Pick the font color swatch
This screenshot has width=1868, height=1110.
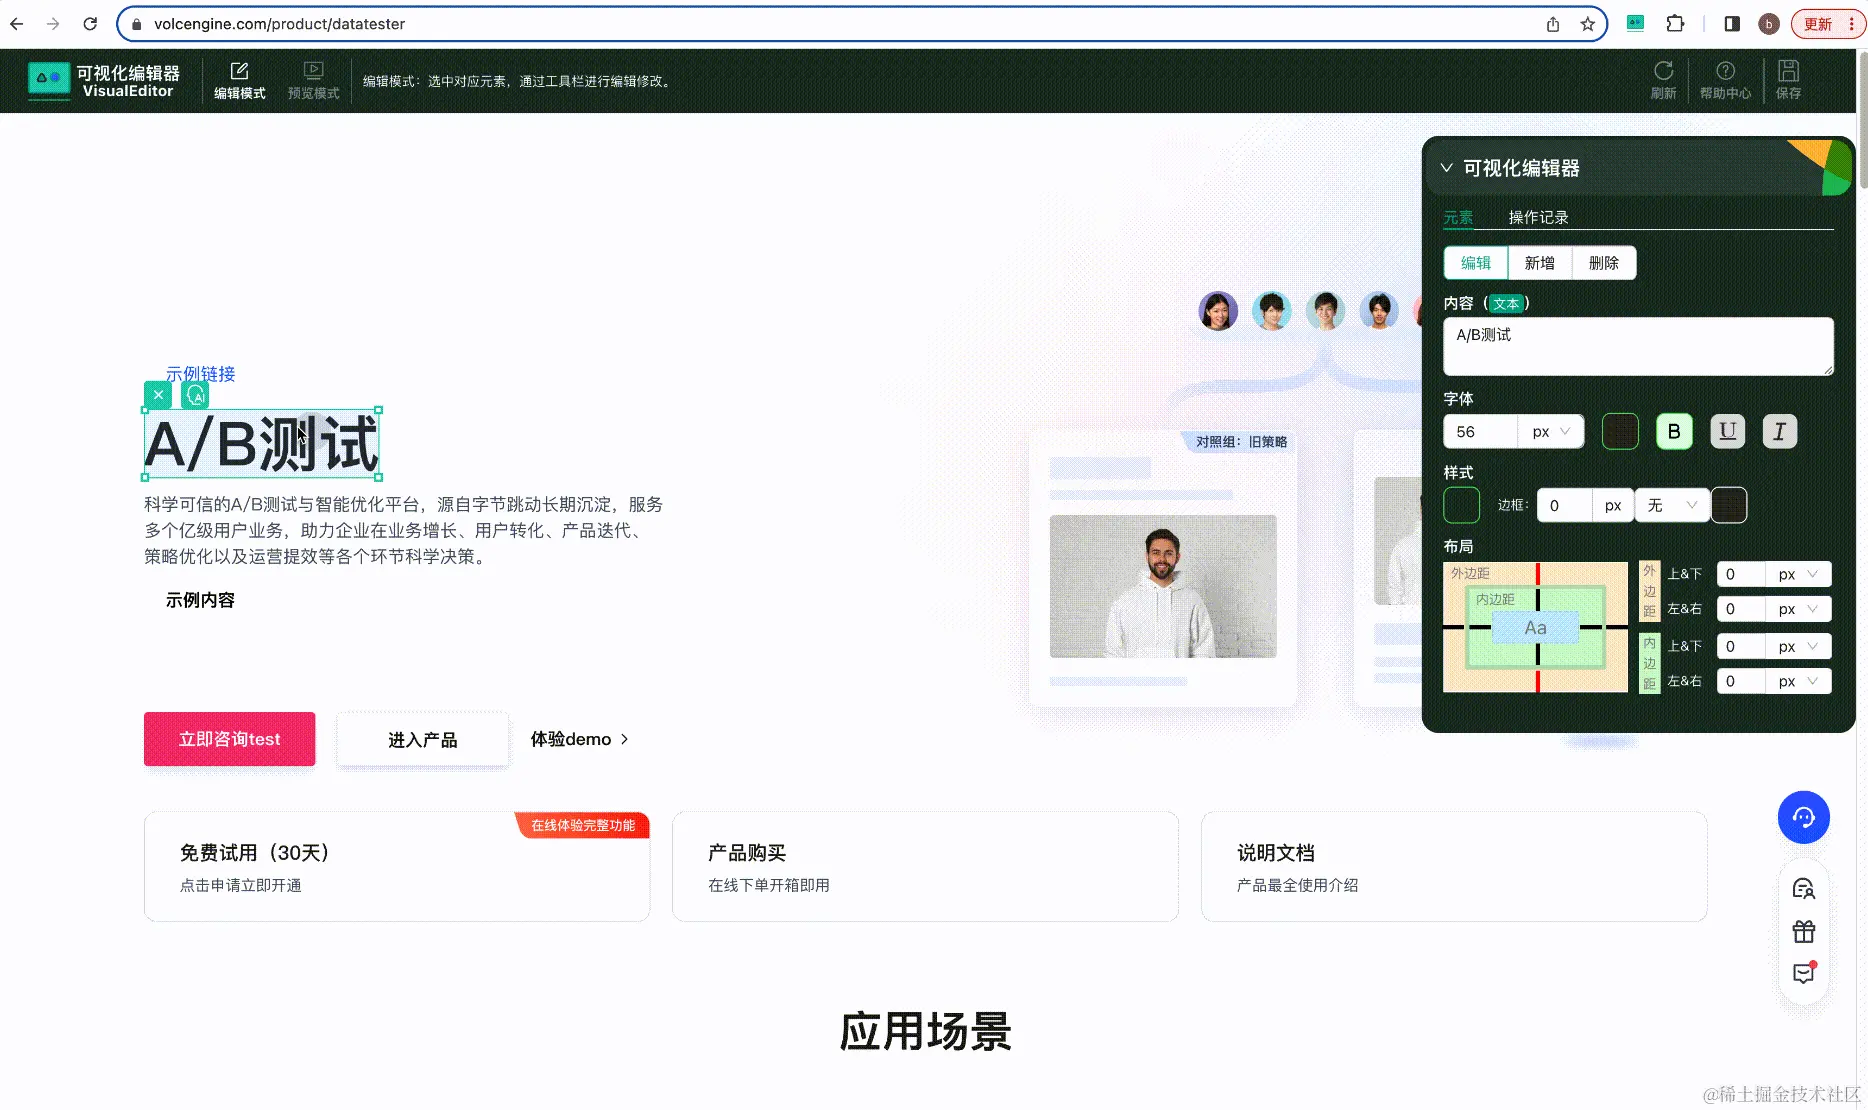tap(1620, 431)
